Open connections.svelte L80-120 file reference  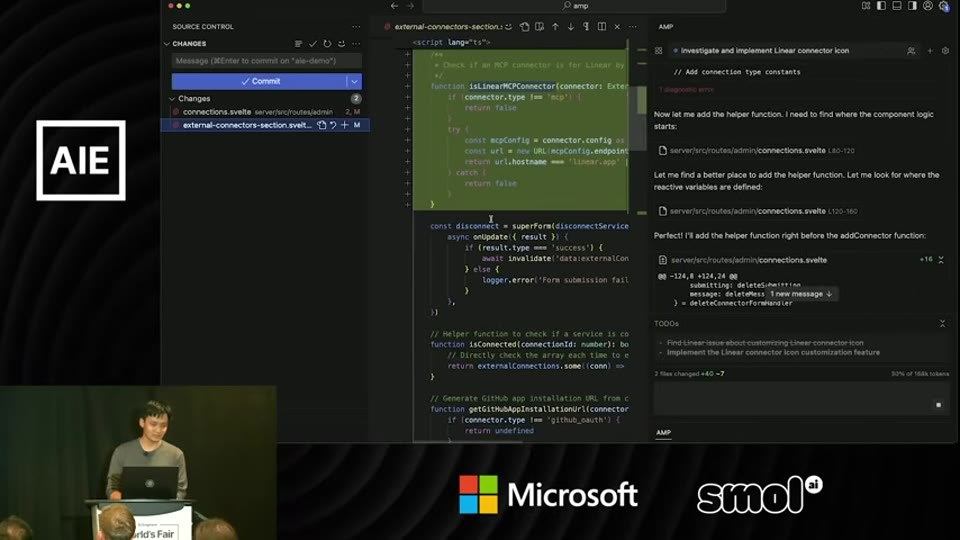[x=757, y=151]
